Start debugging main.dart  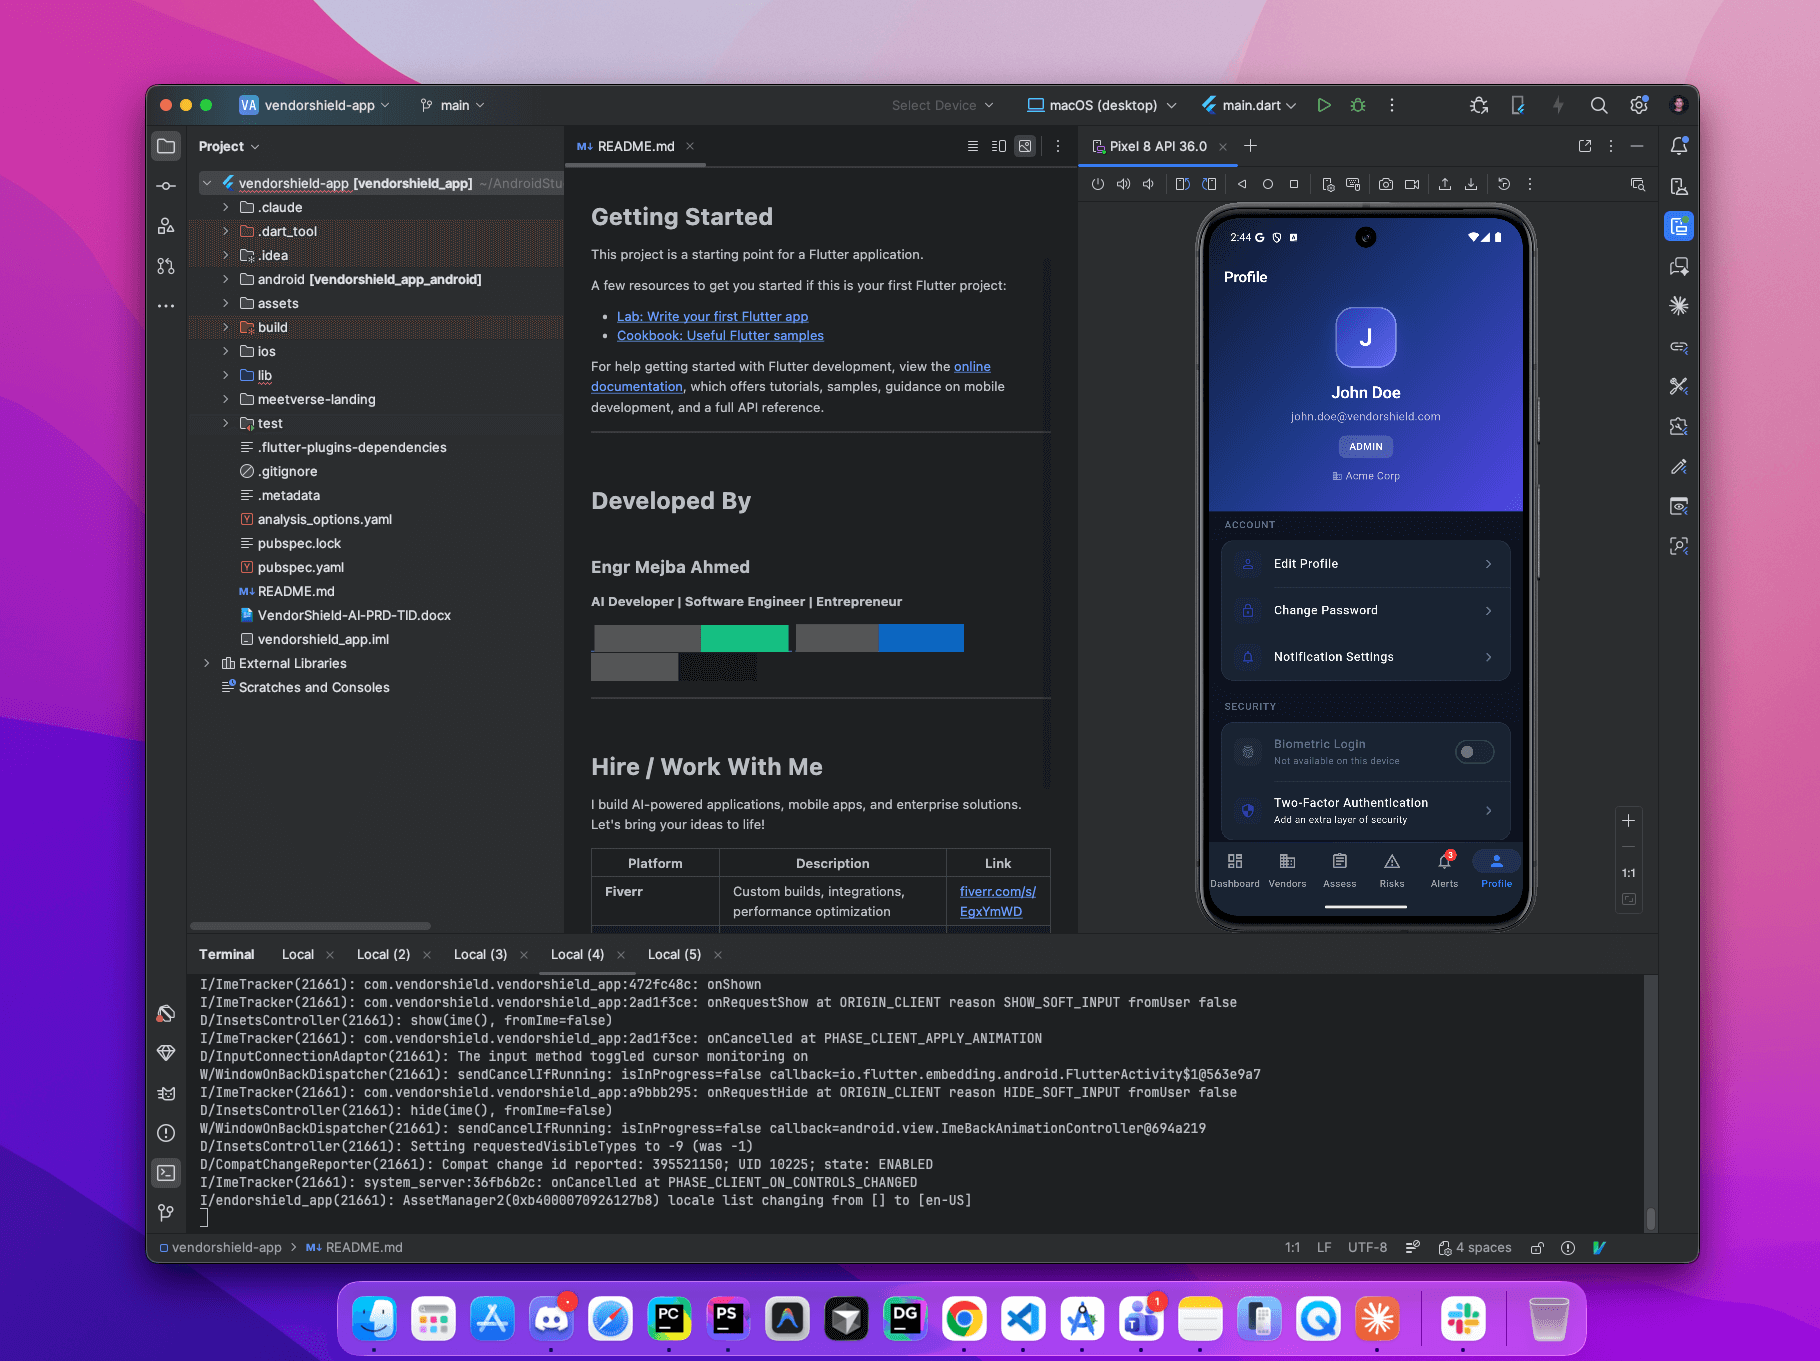1358,104
